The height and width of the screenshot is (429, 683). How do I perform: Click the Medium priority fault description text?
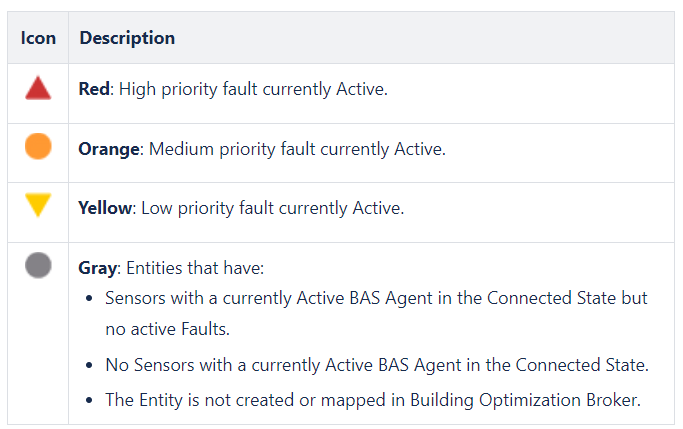[x=295, y=149]
